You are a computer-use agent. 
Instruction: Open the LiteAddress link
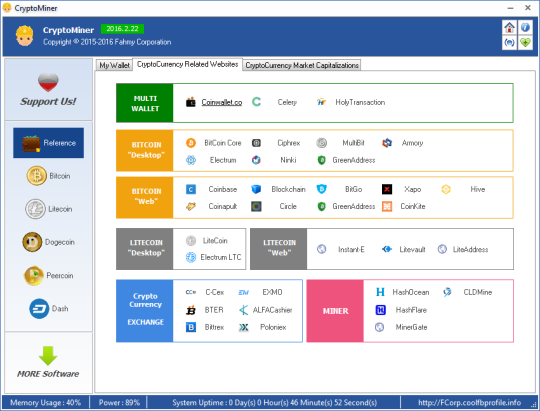click(x=470, y=249)
